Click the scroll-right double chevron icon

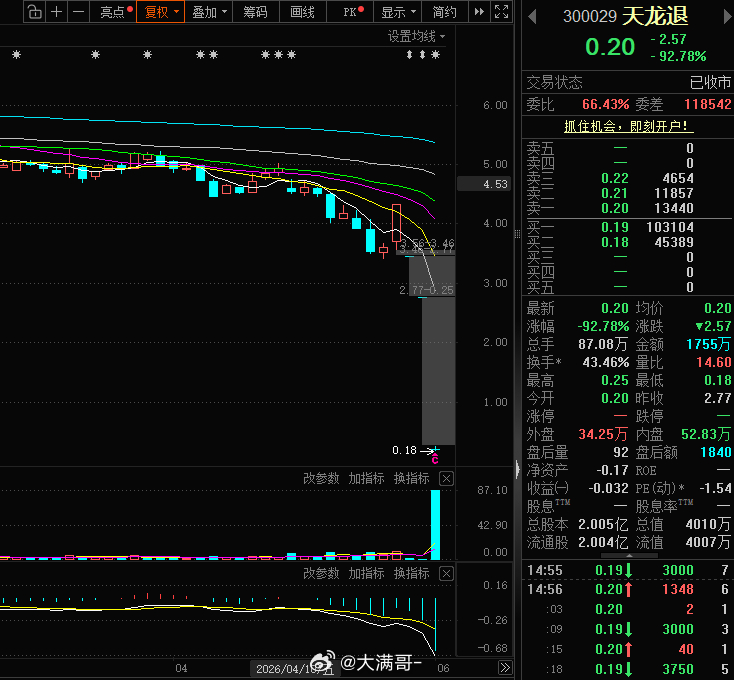[x=505, y=667]
